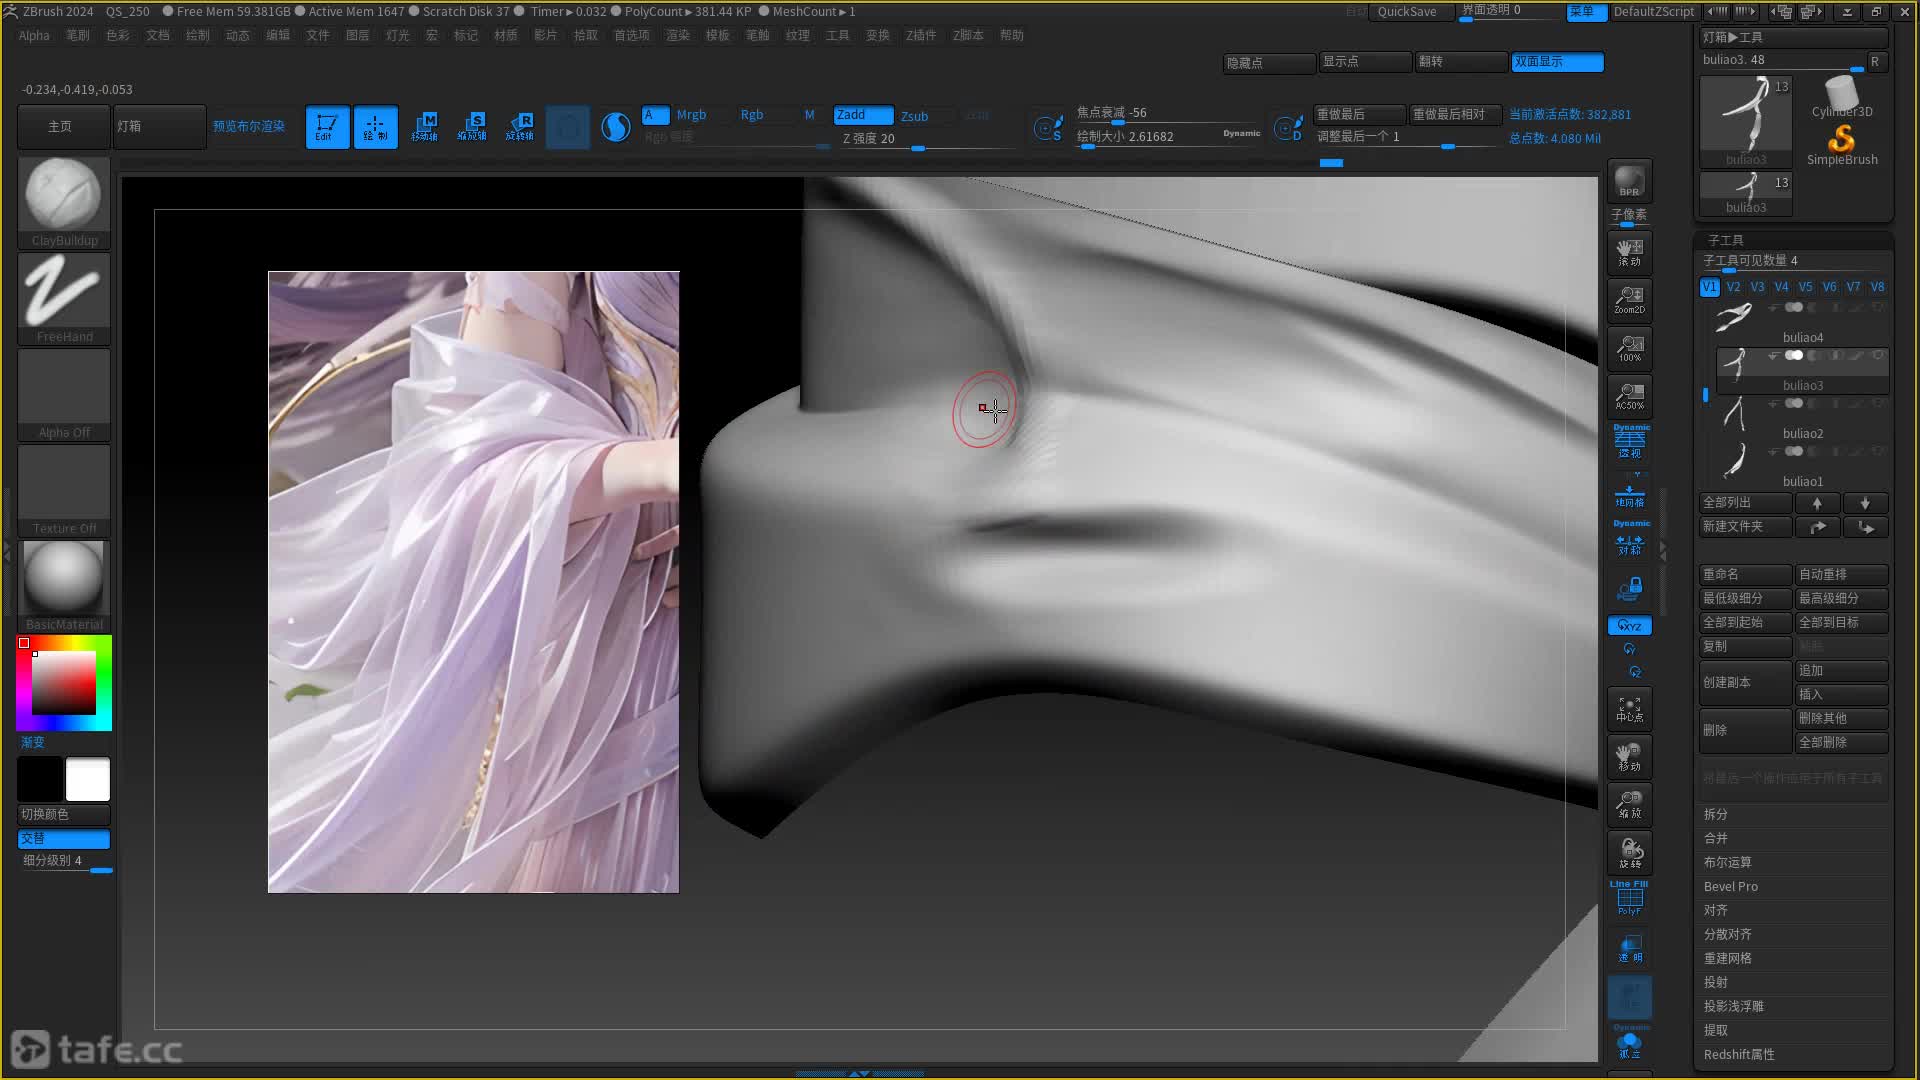Toggle the 地网格 (Floor grid) display
Image resolution: width=1920 pixels, height=1080 pixels.
1629,496
